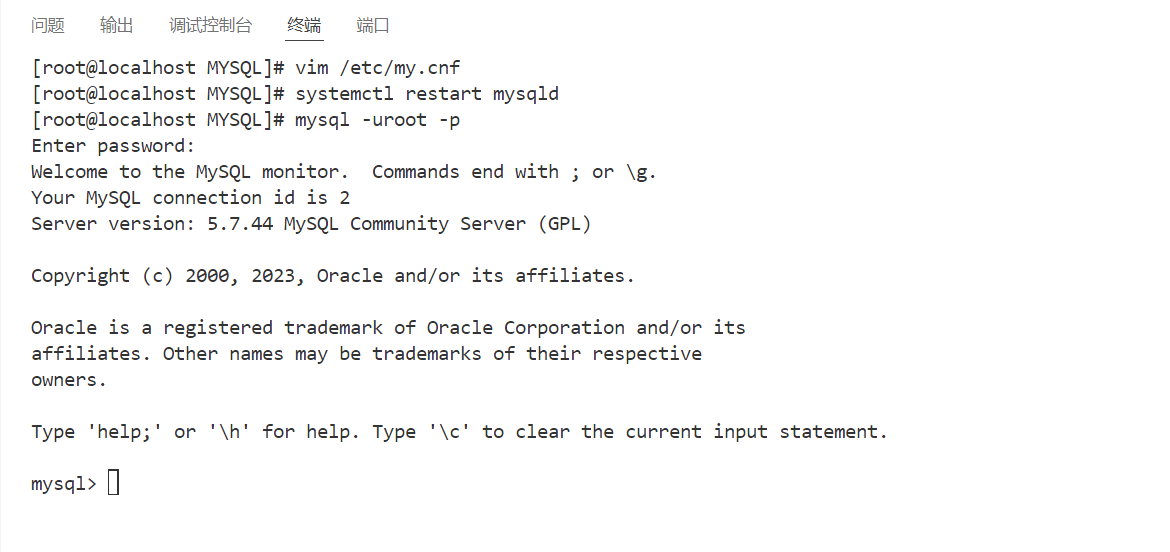Click the 'Your MySQL connection id is 2' line
The height and width of the screenshot is (552, 1170).
[x=191, y=198]
